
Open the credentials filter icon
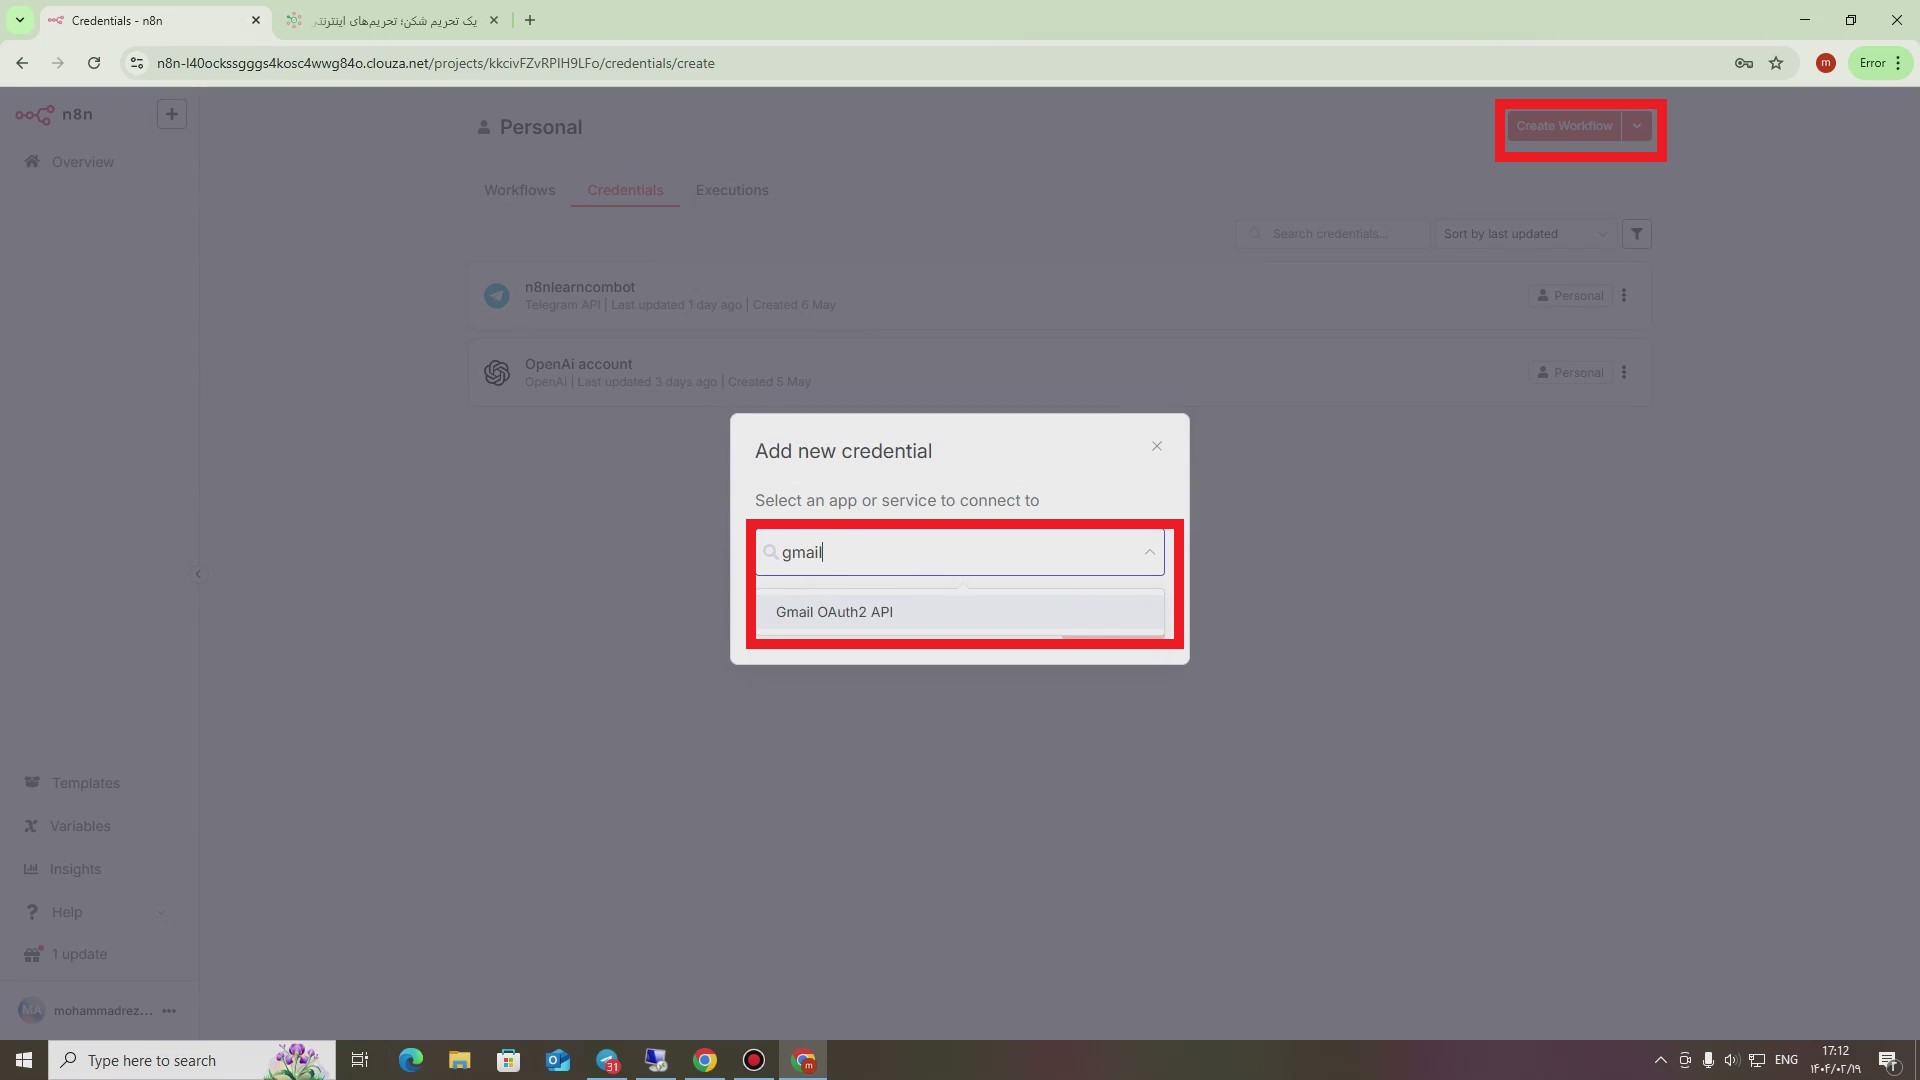point(1636,233)
